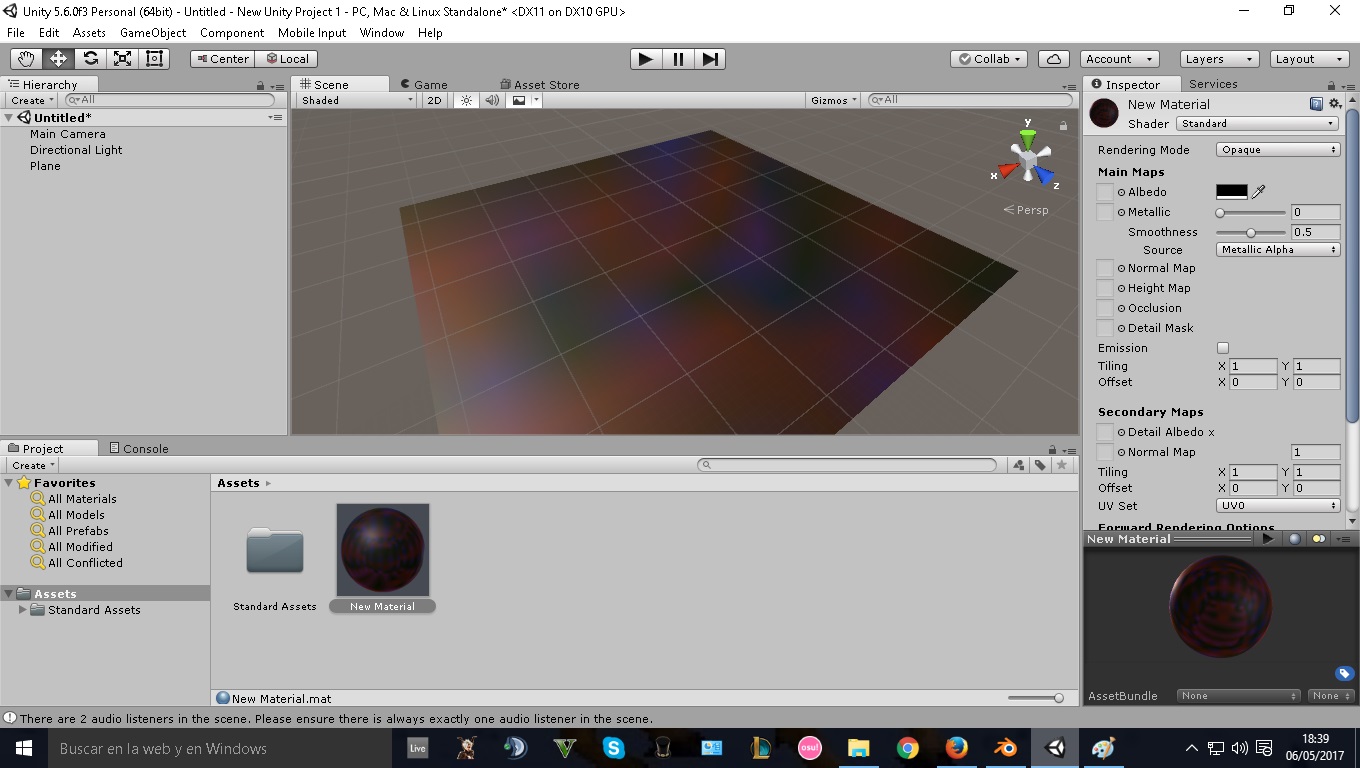Open the black Albedo color swatch
The height and width of the screenshot is (768, 1360).
(x=1232, y=192)
